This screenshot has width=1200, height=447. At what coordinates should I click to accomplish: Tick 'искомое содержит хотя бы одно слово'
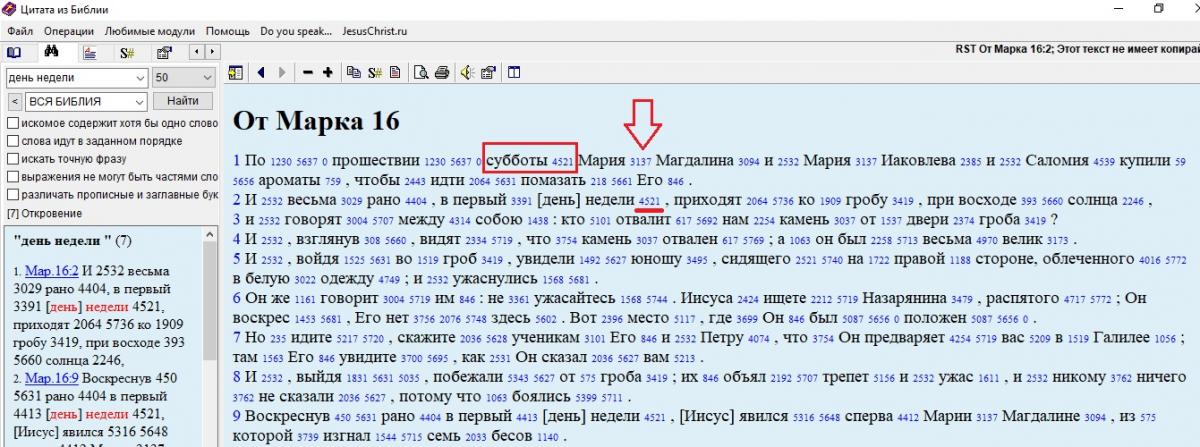(x=13, y=123)
